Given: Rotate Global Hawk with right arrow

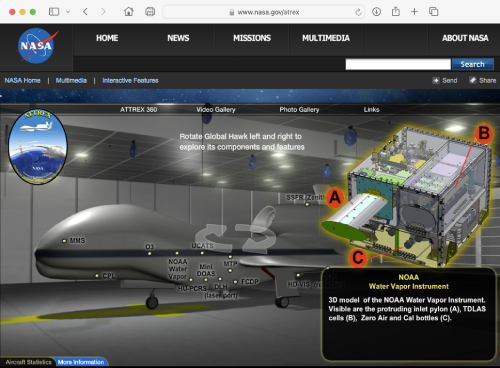Looking at the screenshot, I should pos(256,238).
